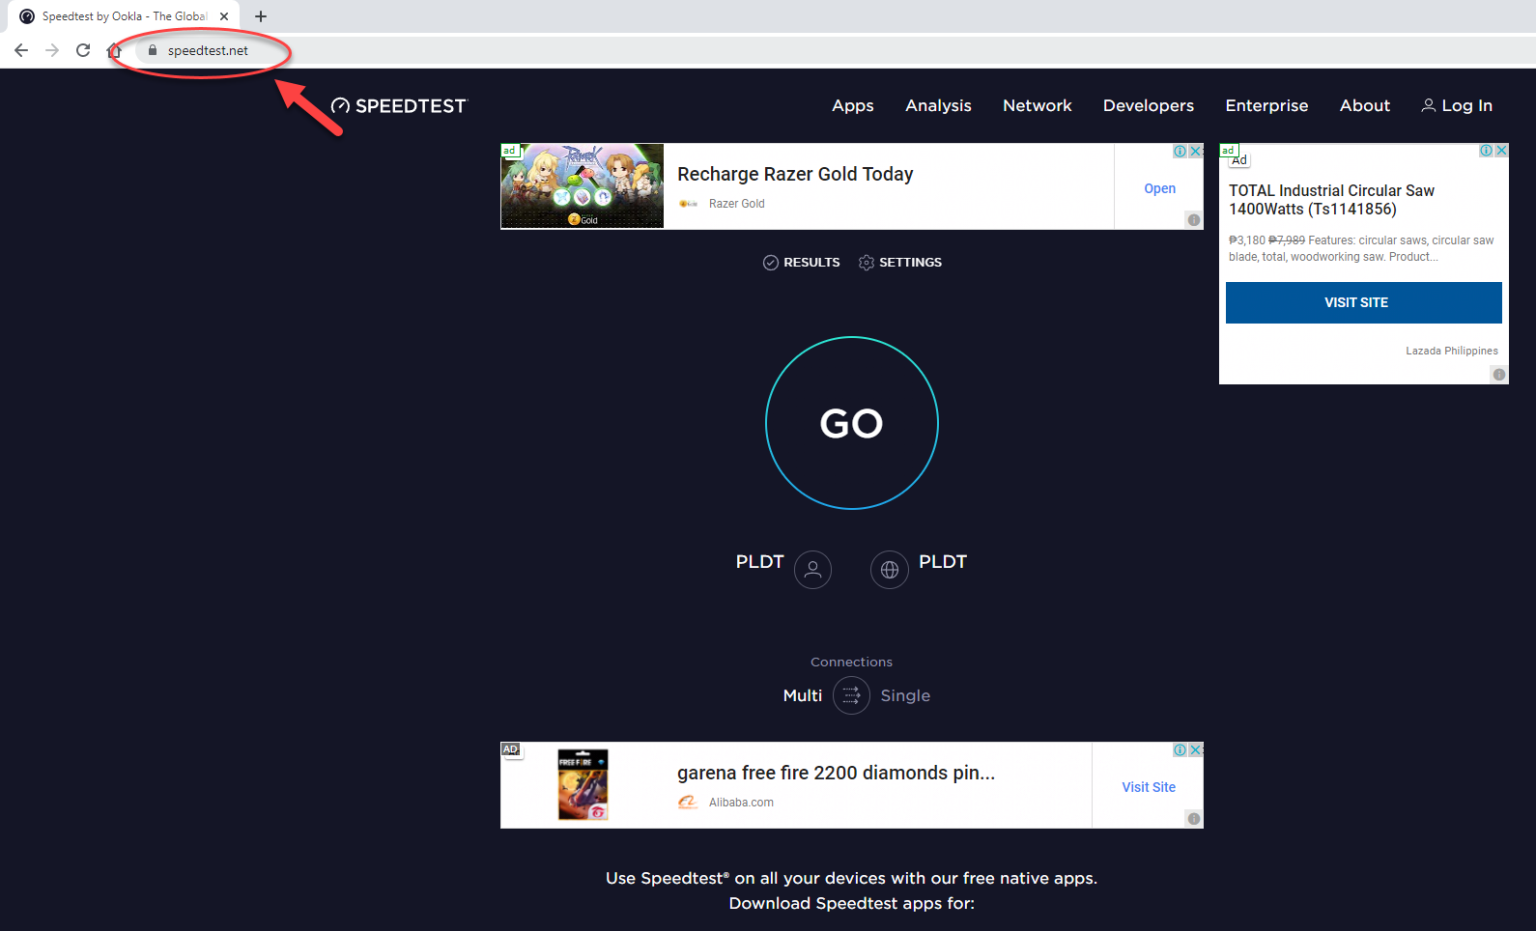Click the browser forward arrow
This screenshot has width=1536, height=931.
coord(52,50)
